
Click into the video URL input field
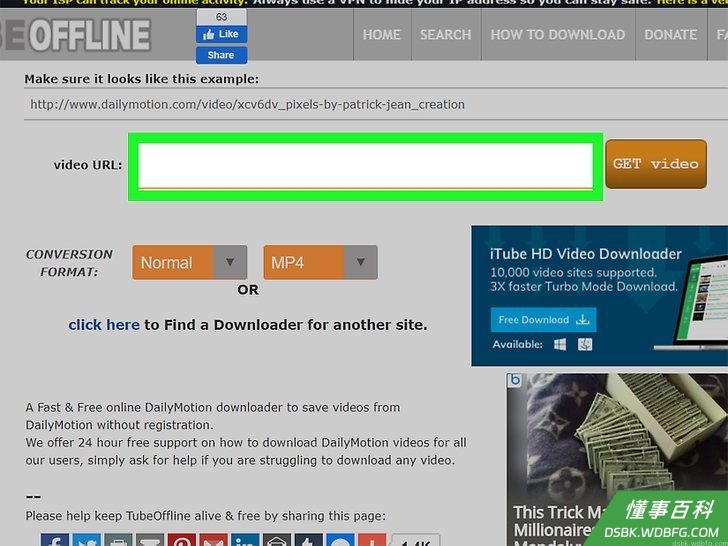coord(365,166)
